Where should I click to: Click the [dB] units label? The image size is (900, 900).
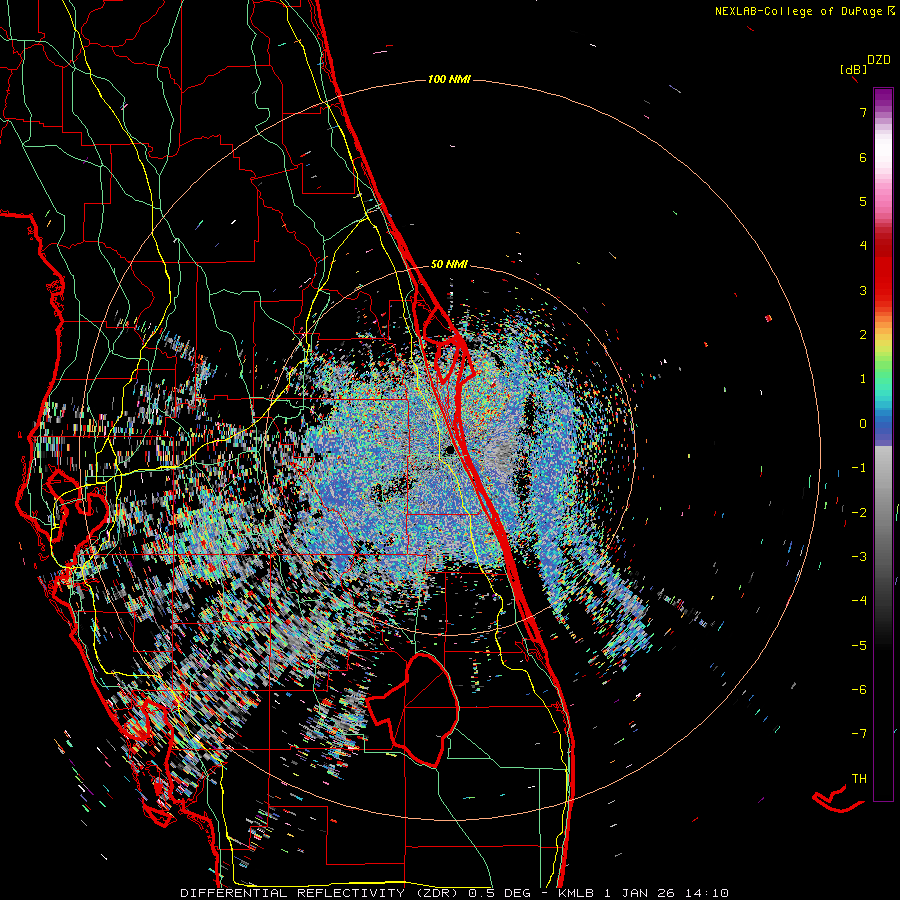tap(854, 69)
